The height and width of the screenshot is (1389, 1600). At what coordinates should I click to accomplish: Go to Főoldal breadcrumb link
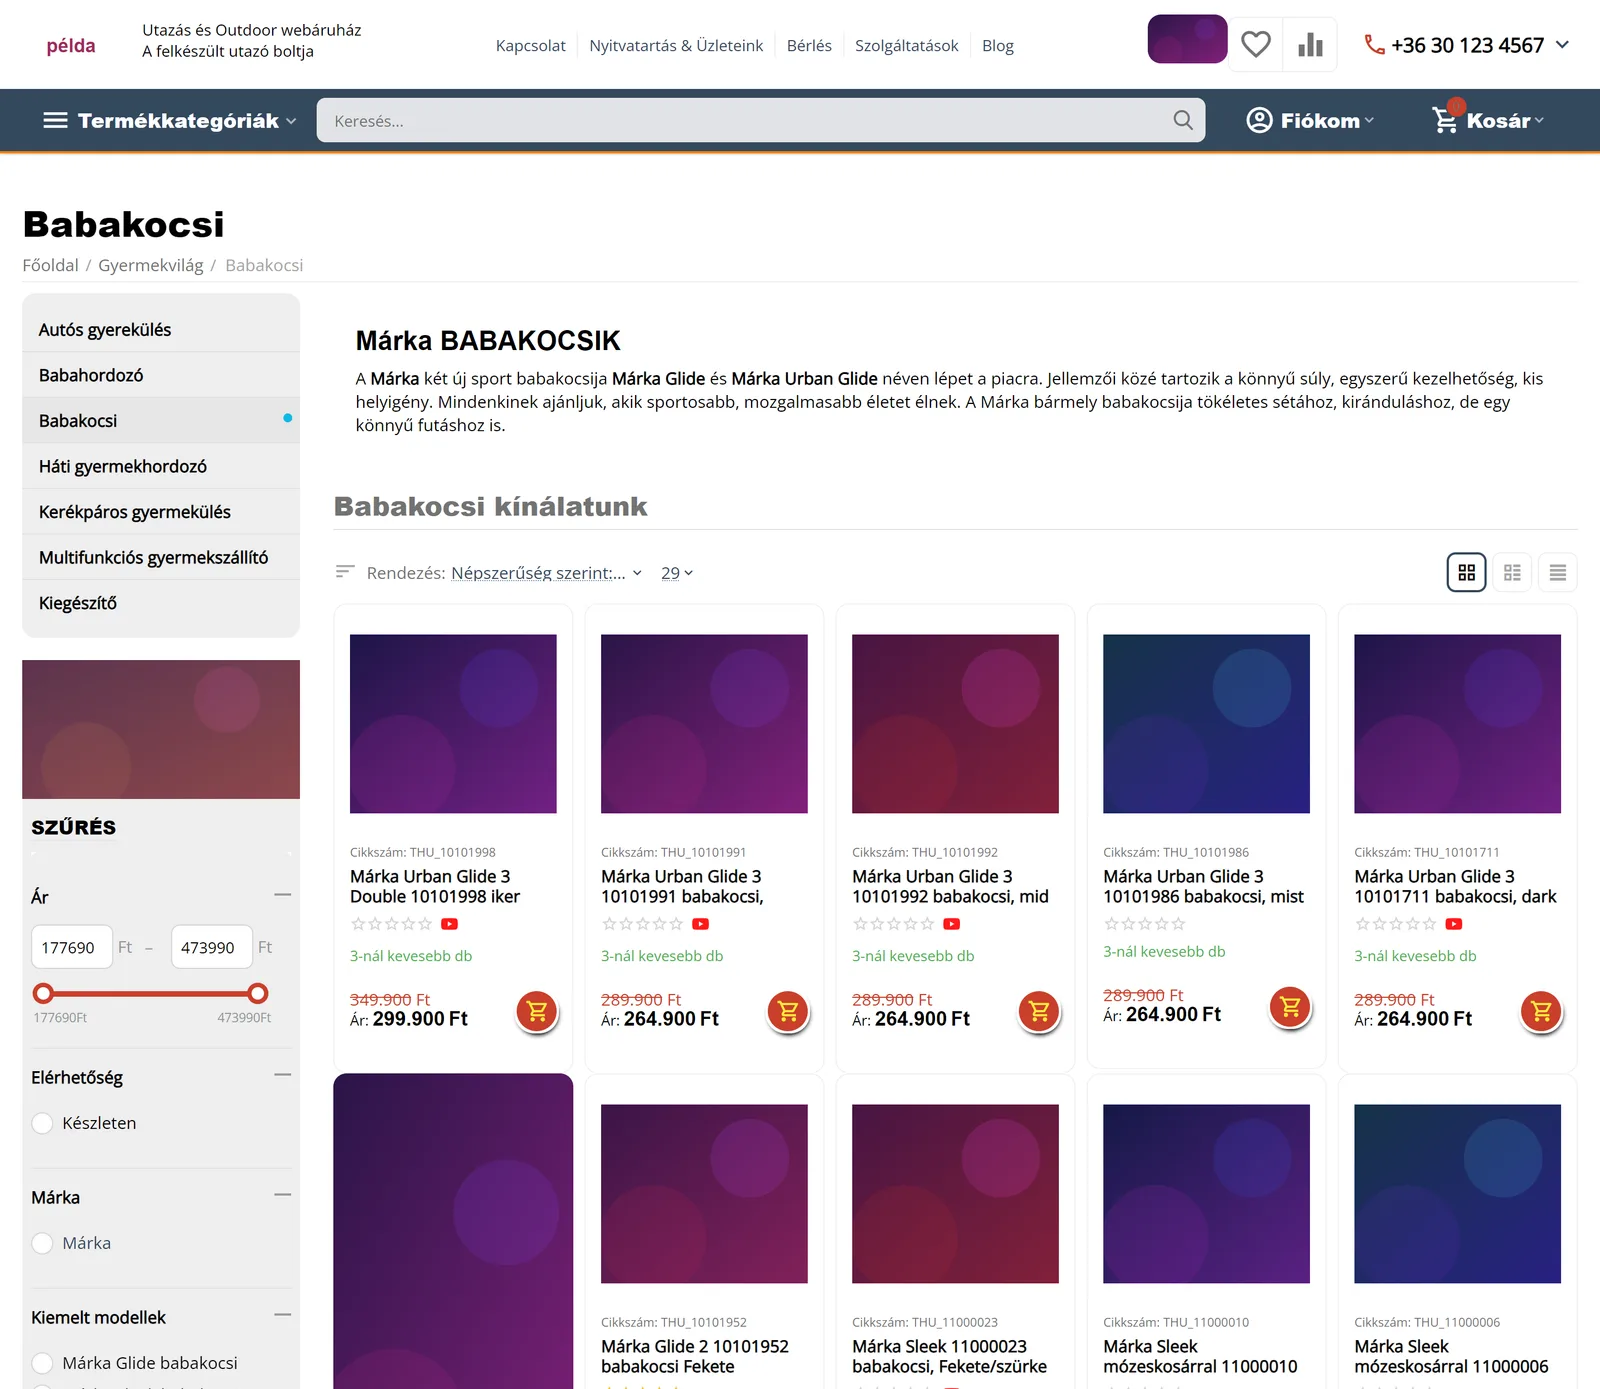click(x=50, y=265)
